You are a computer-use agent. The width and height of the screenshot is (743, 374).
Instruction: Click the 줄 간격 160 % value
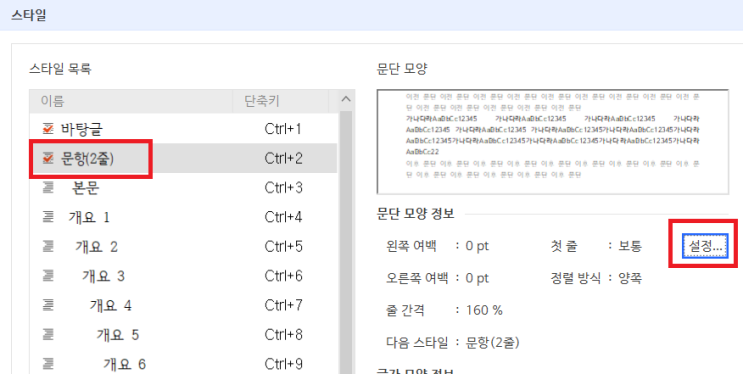tap(484, 310)
